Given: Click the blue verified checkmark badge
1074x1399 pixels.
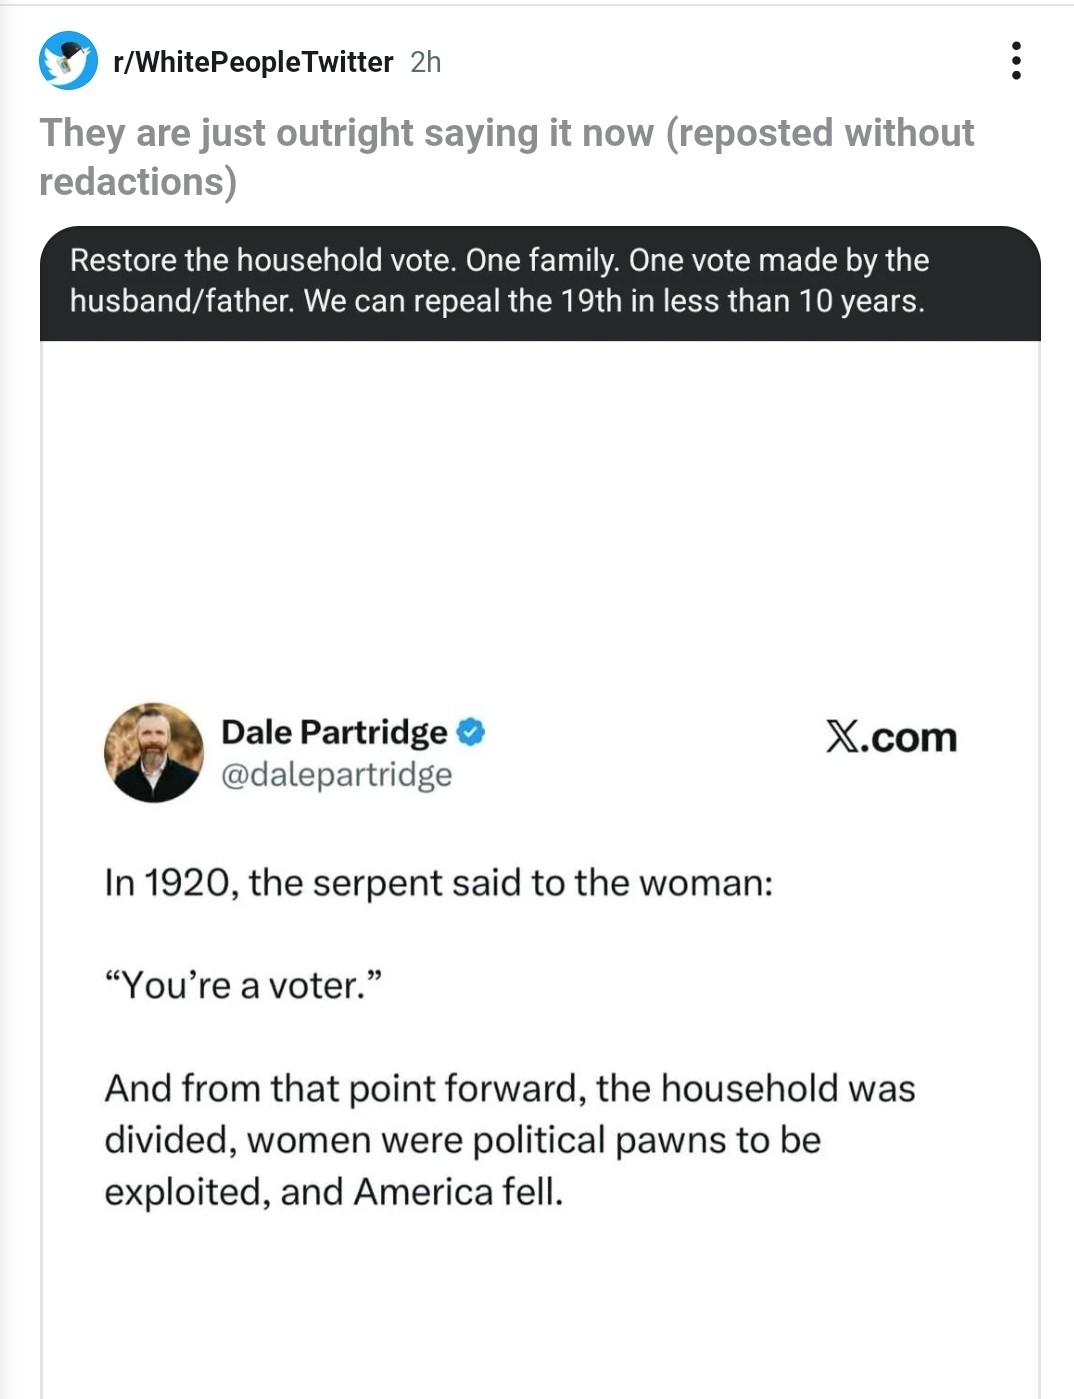Looking at the screenshot, I should click(x=471, y=732).
